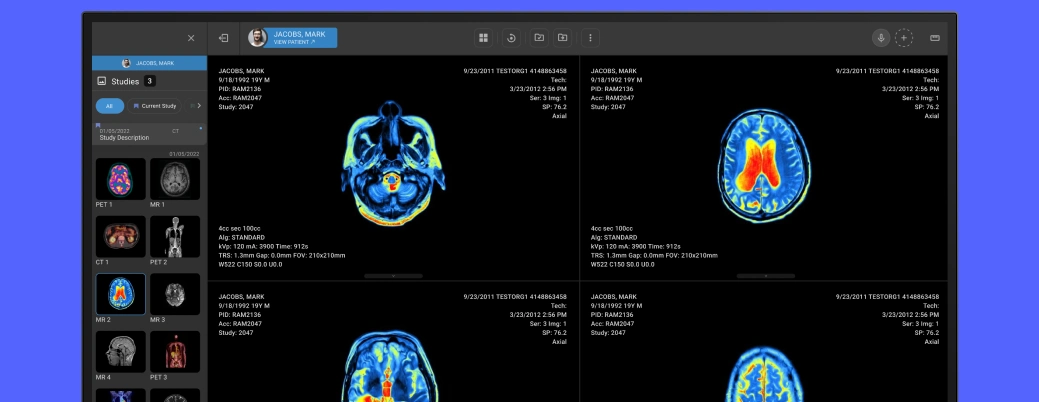Click the Studies count badge 3

[x=150, y=81]
